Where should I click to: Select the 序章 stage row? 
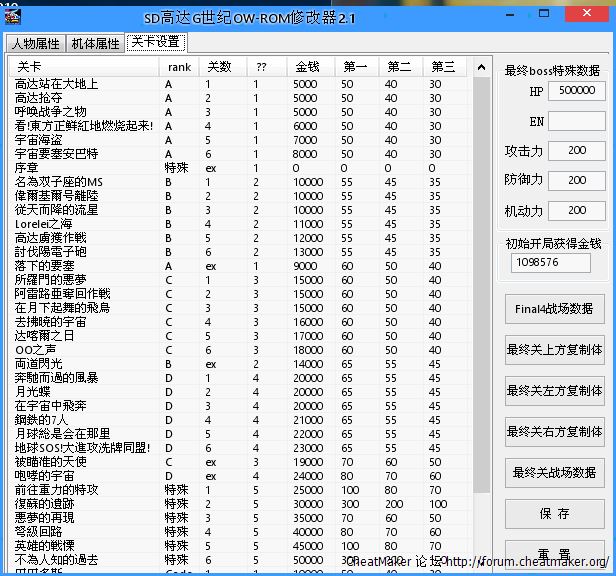tap(27, 168)
